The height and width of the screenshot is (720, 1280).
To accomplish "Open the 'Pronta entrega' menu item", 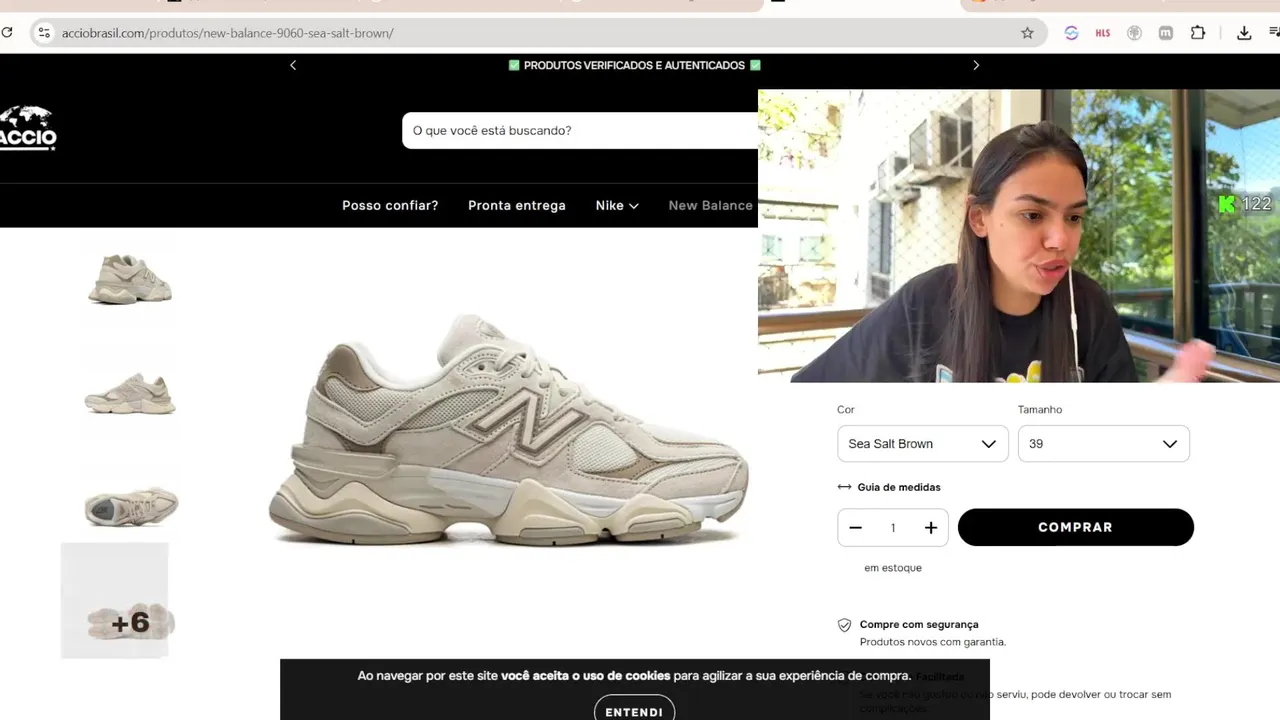I will [517, 205].
